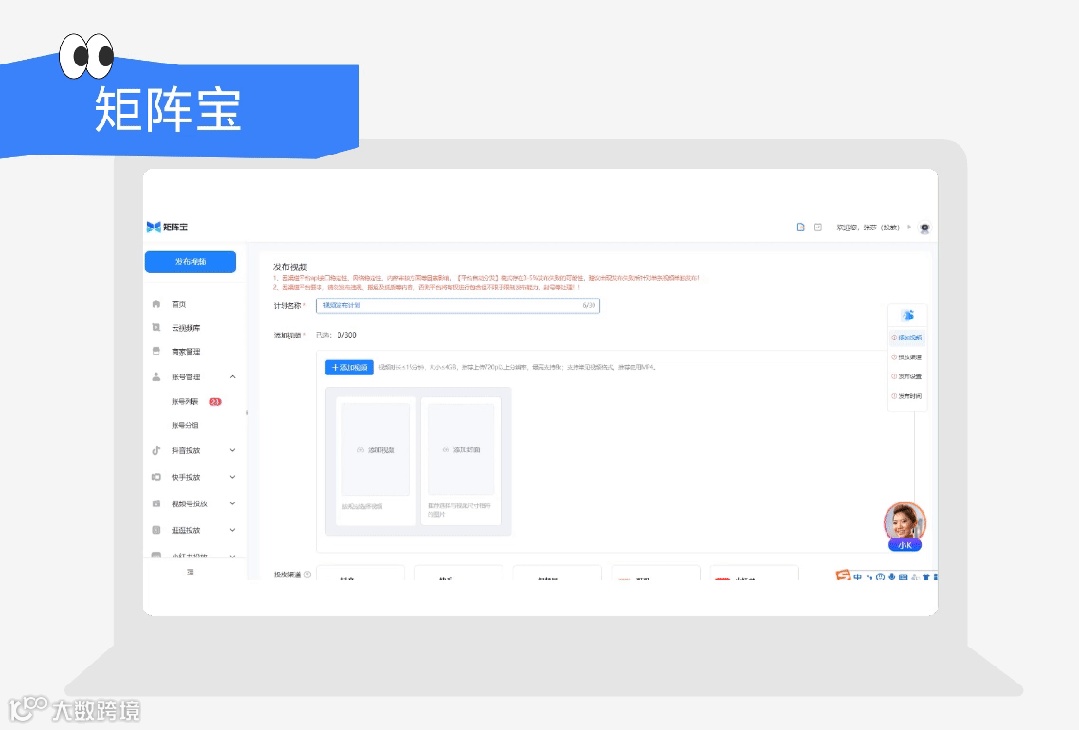Image resolution: width=1079 pixels, height=730 pixels.
Task: Click the document icon in top toolbar
Action: (x=800, y=227)
